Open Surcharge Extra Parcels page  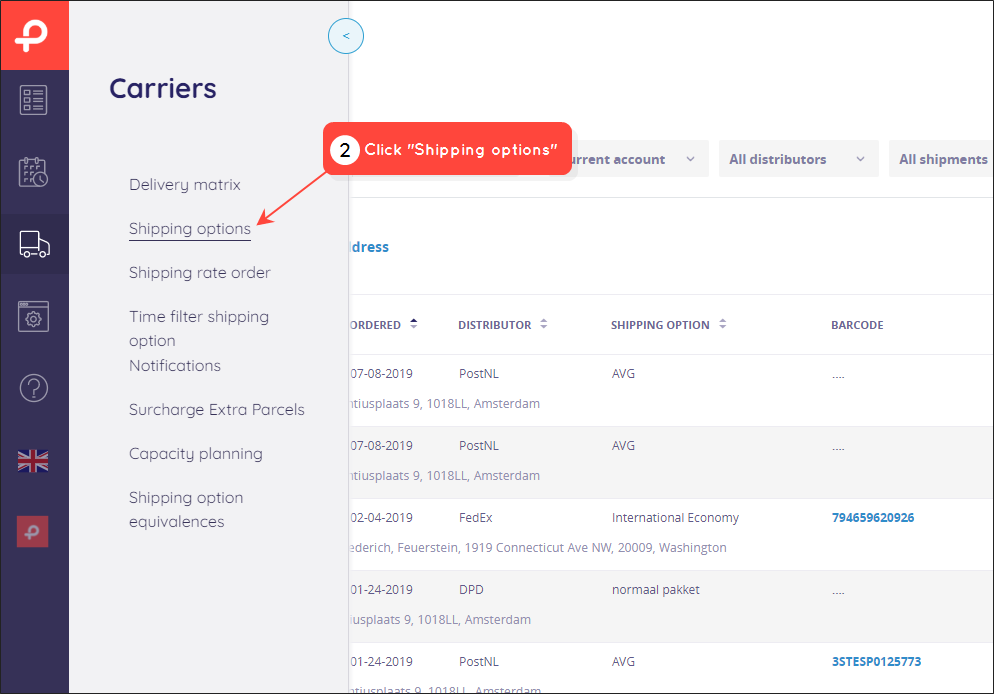point(217,409)
